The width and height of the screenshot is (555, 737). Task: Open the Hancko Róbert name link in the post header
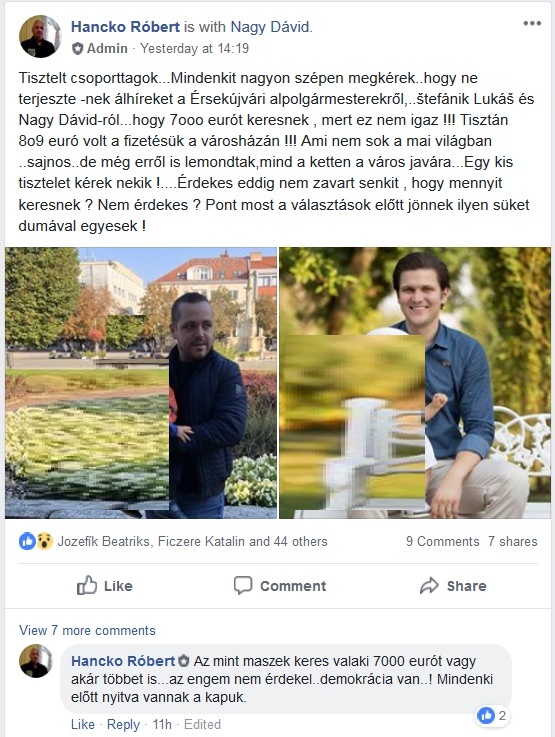tap(125, 27)
